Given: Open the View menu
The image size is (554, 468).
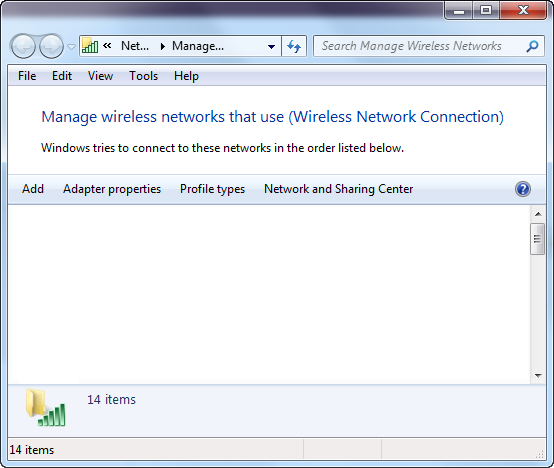Looking at the screenshot, I should [101, 76].
